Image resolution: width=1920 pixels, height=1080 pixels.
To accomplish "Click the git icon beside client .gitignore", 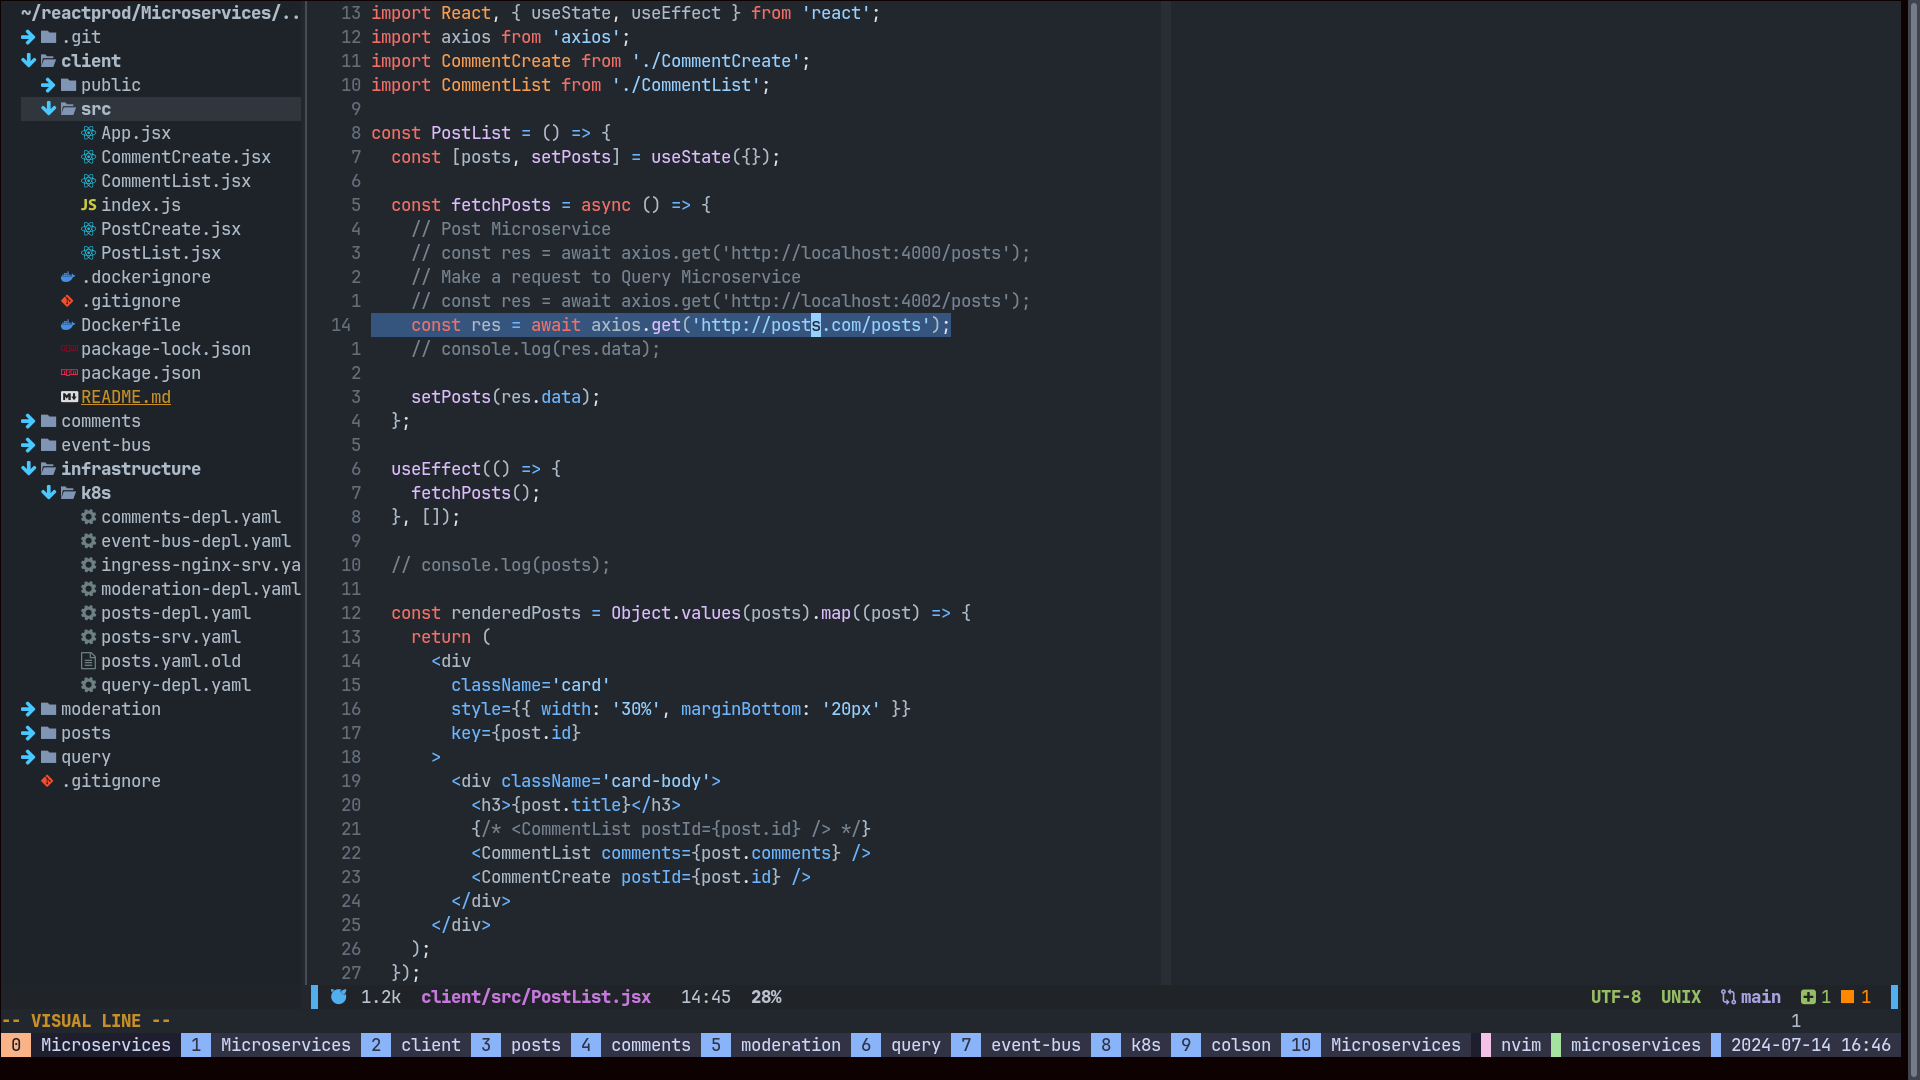I will [67, 301].
